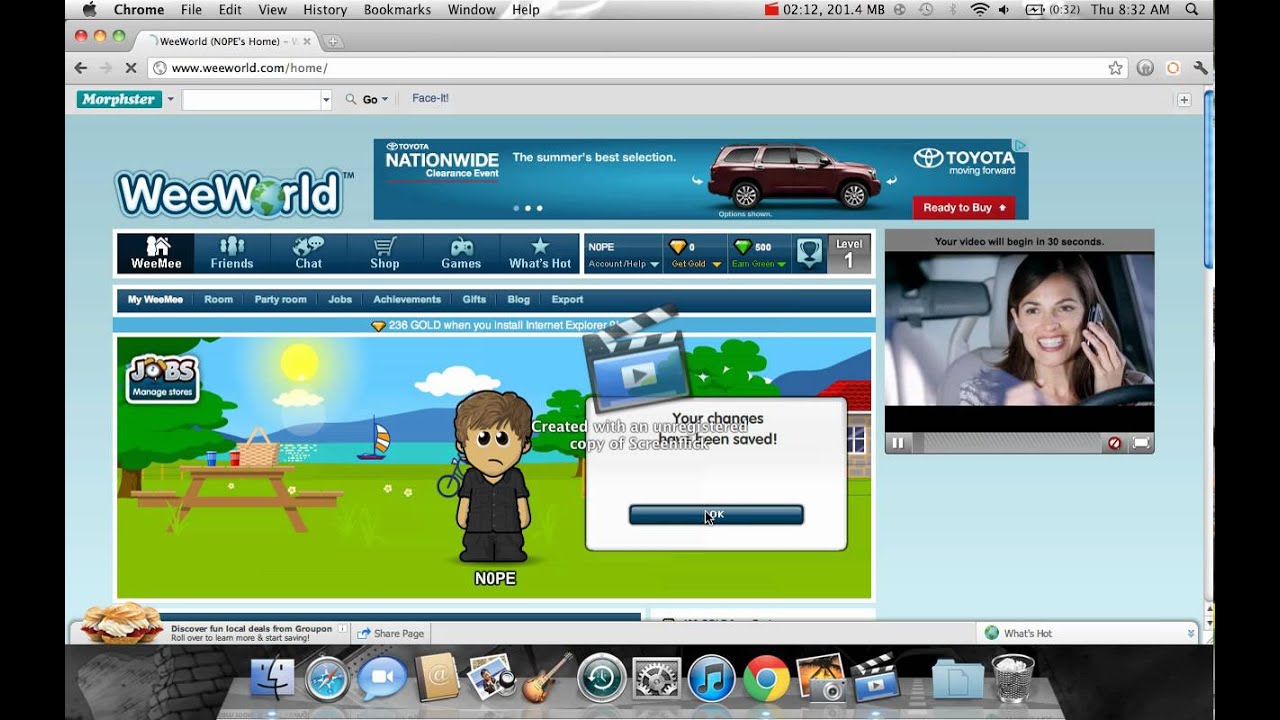Open the Export submenu item
1280x720 pixels.
coord(567,300)
